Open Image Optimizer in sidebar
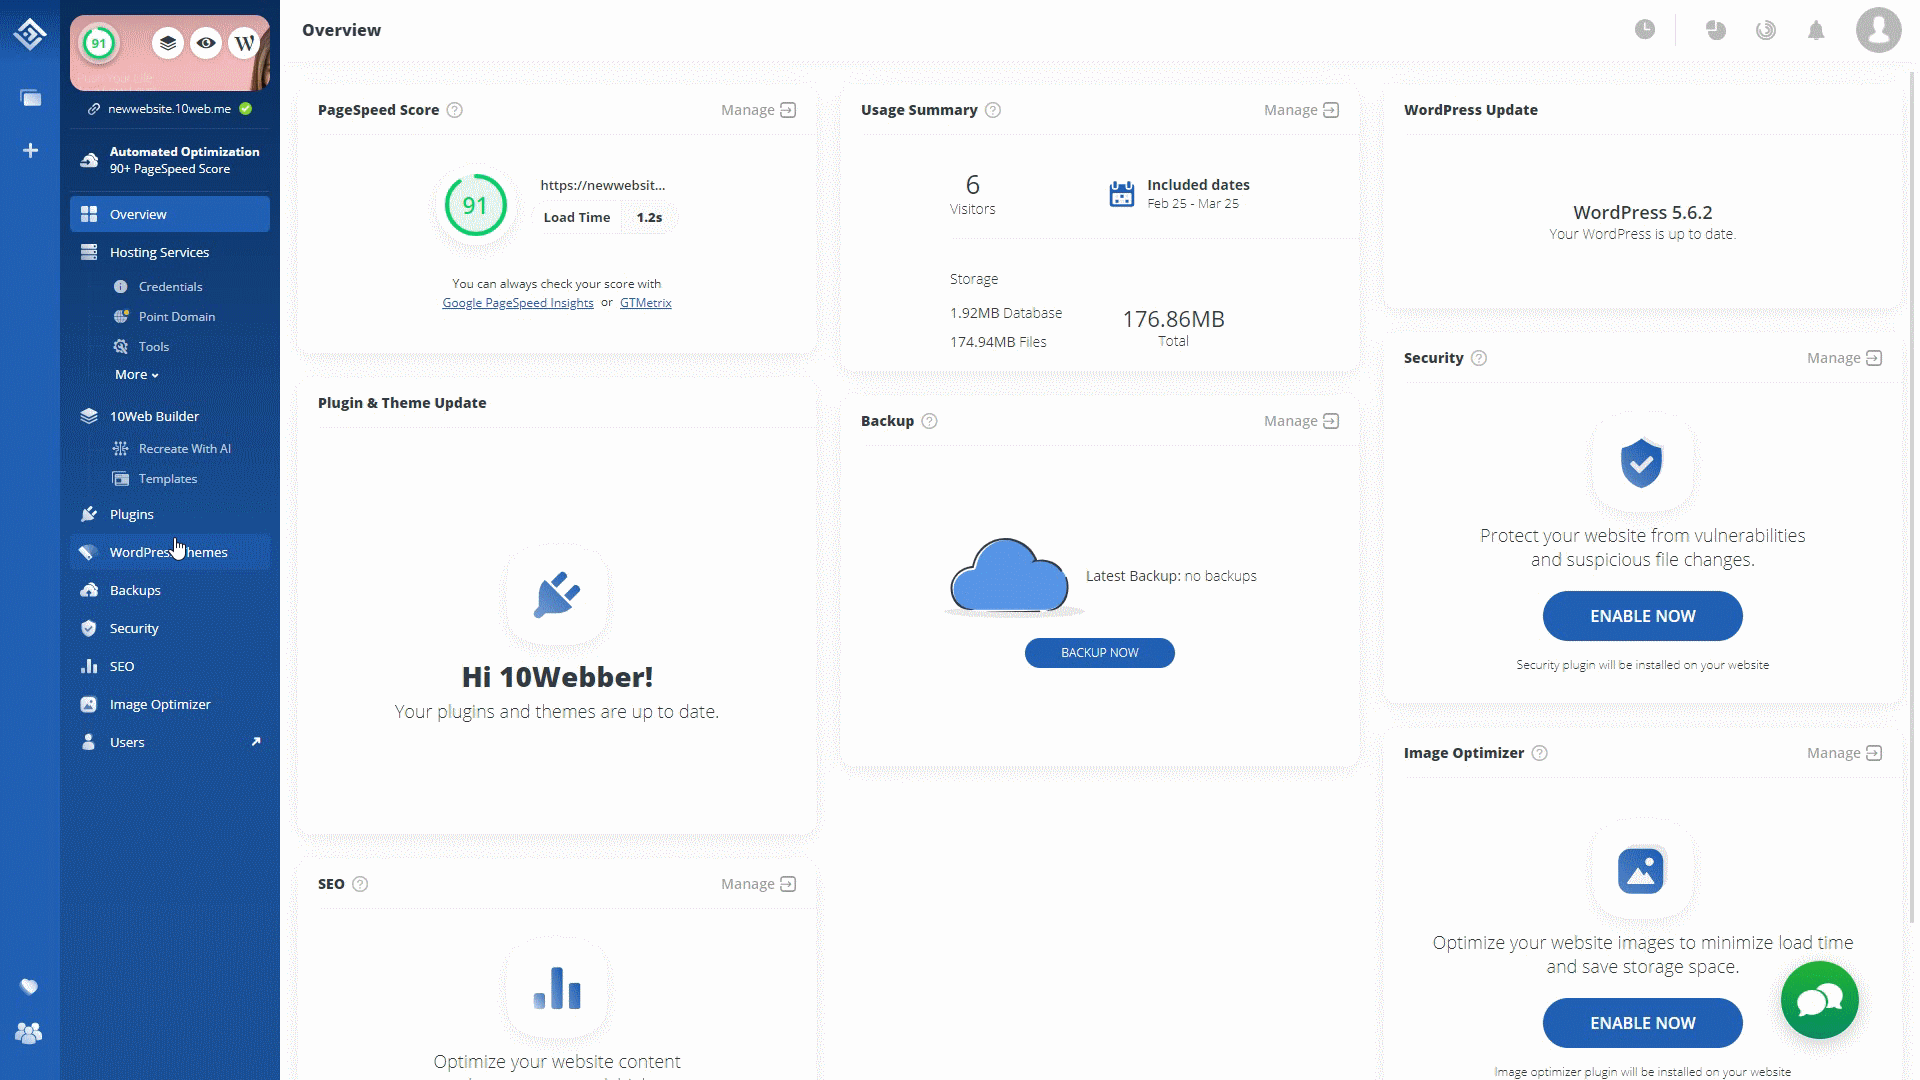 coord(170,704)
